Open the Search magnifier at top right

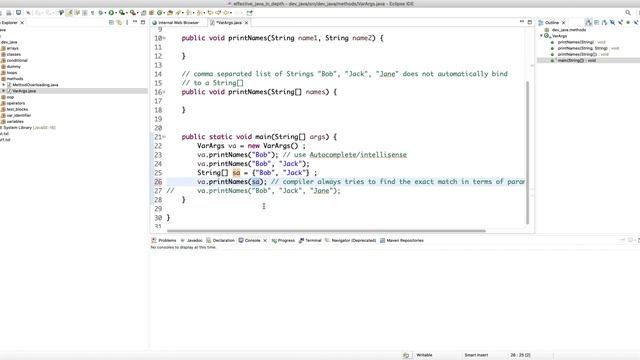click(x=628, y=13)
